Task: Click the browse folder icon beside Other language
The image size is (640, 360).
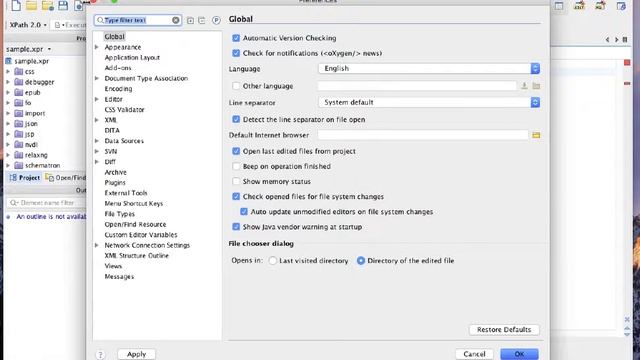Action: coord(536,86)
